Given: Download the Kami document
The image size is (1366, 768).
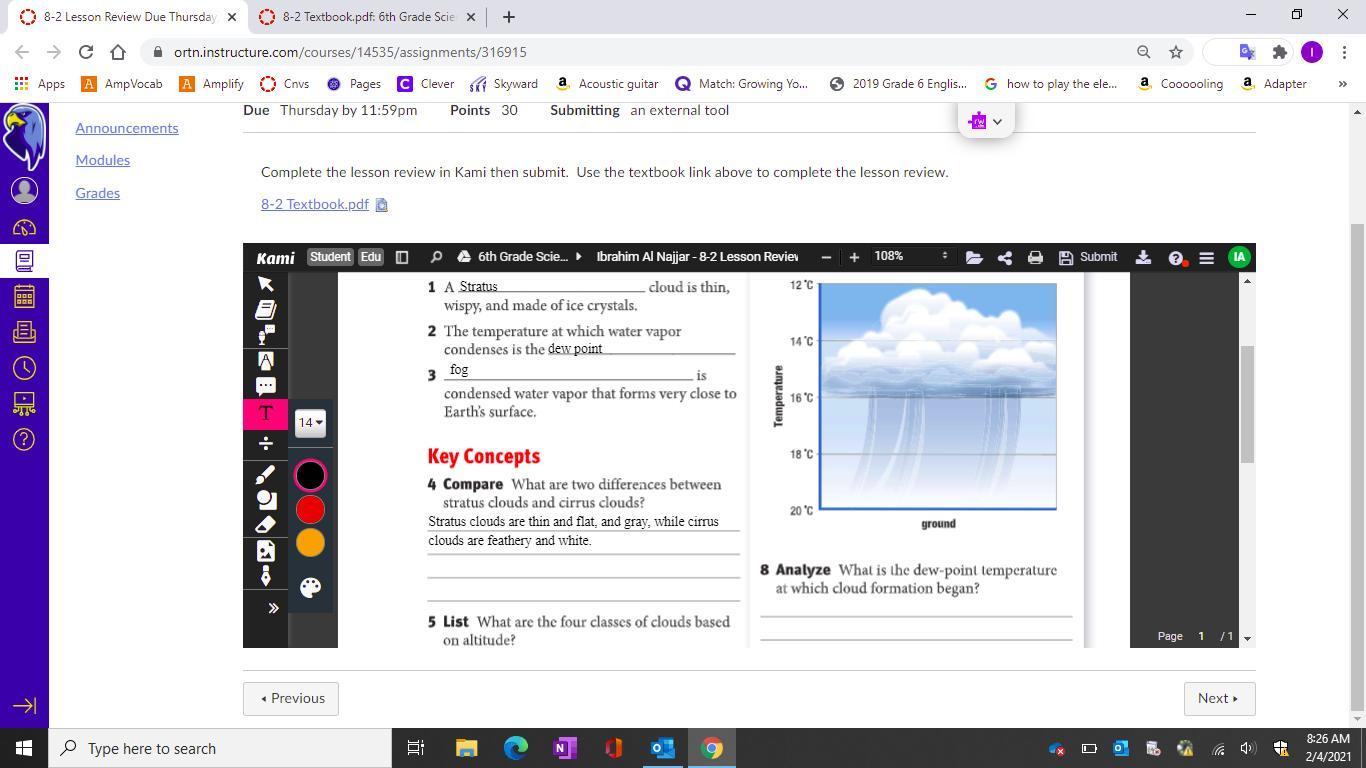Looking at the screenshot, I should (x=1143, y=257).
